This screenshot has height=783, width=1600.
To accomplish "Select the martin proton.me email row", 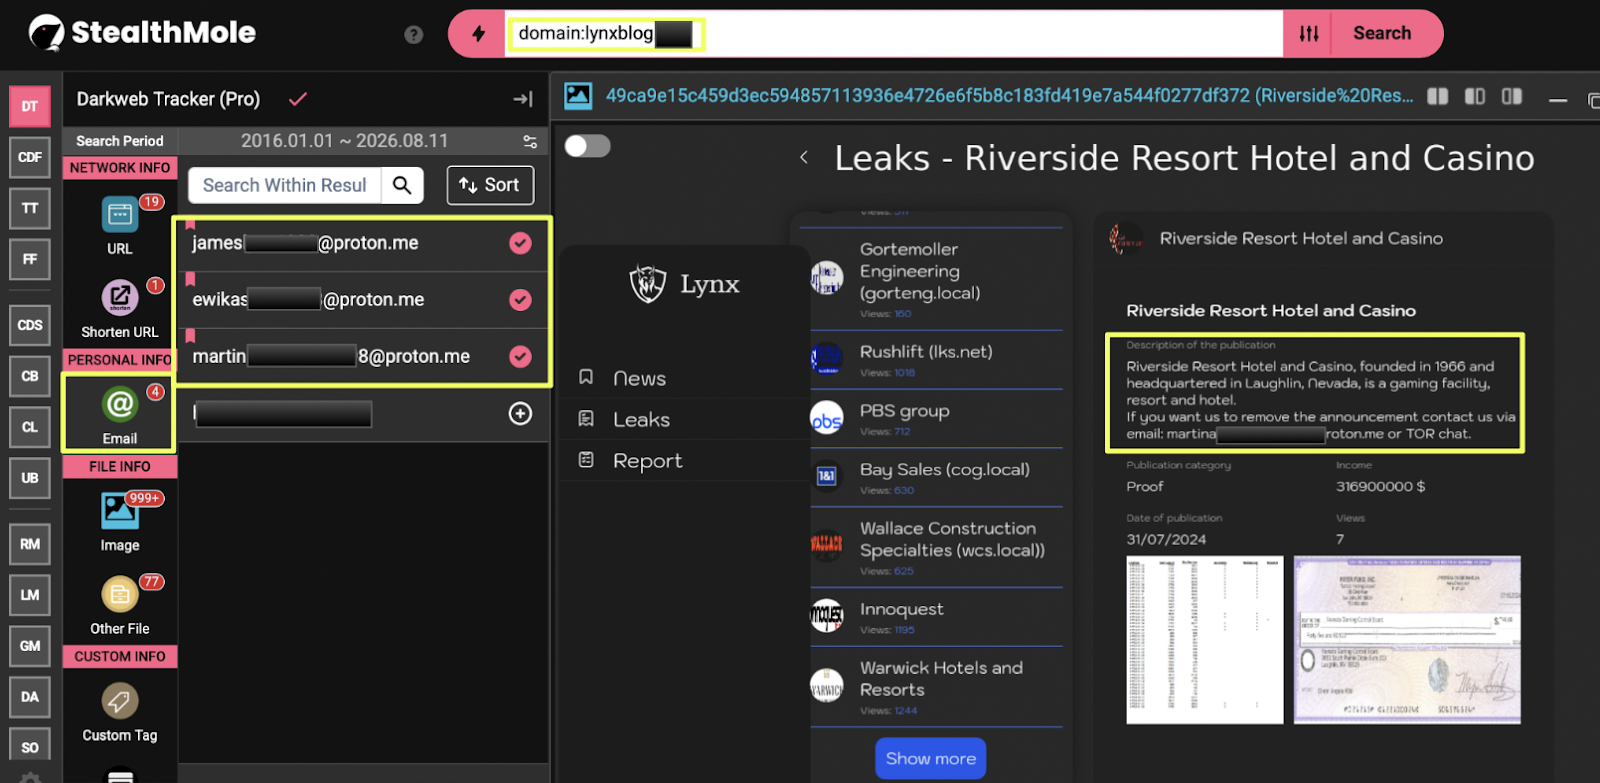I will 364,356.
